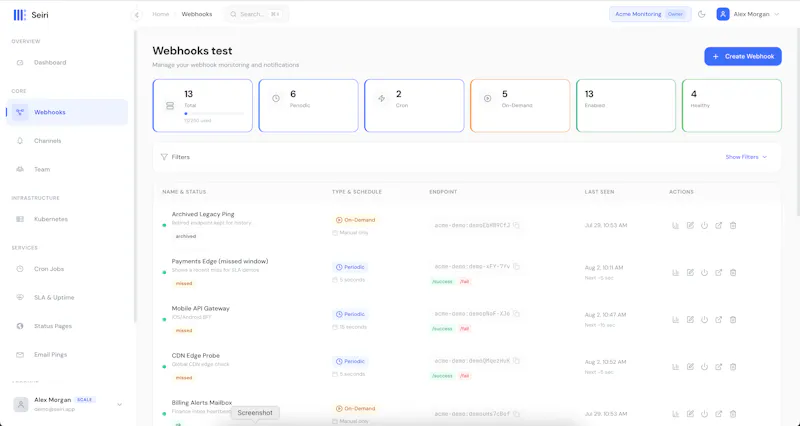Click the /fail tag on Mobile API Gateway
The height and width of the screenshot is (426, 800).
(x=464, y=329)
